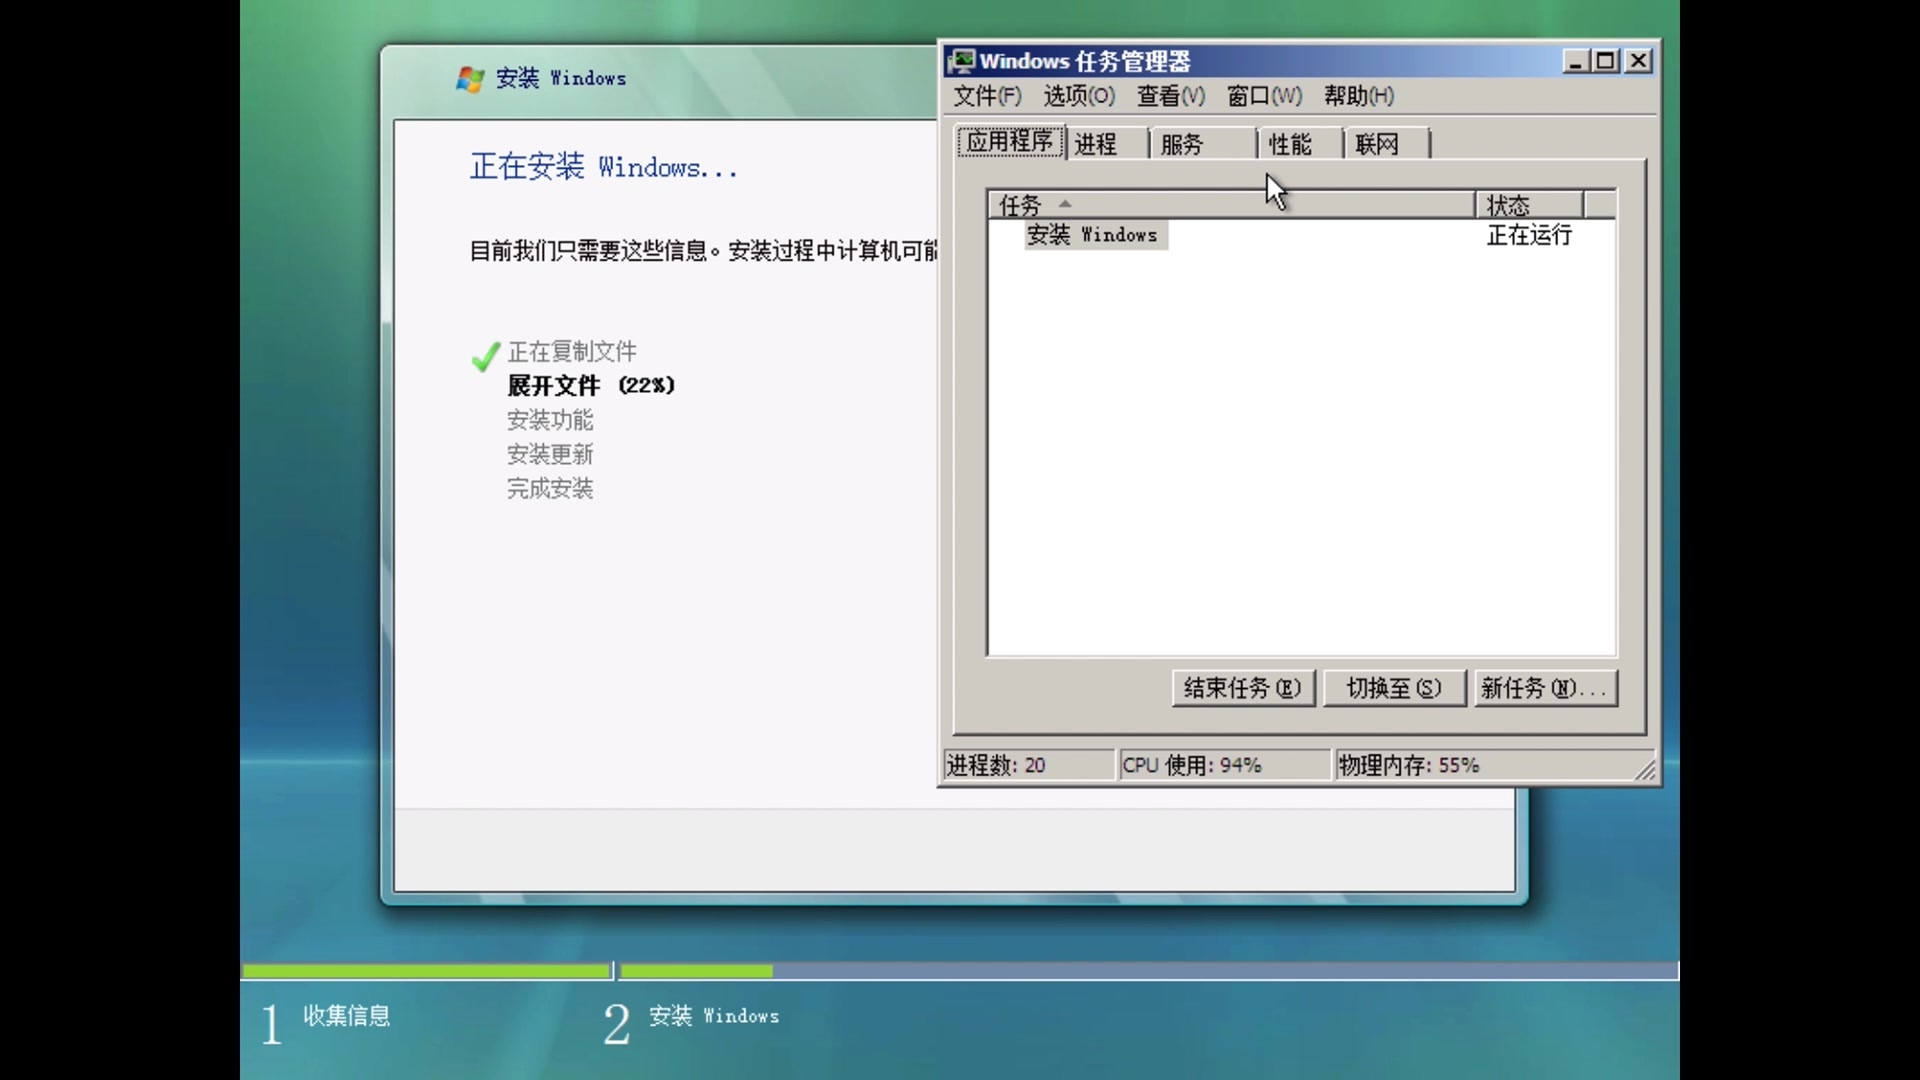The height and width of the screenshot is (1080, 1920).
Task: Click the 正在安装 Windows... heading
Action: tap(604, 167)
